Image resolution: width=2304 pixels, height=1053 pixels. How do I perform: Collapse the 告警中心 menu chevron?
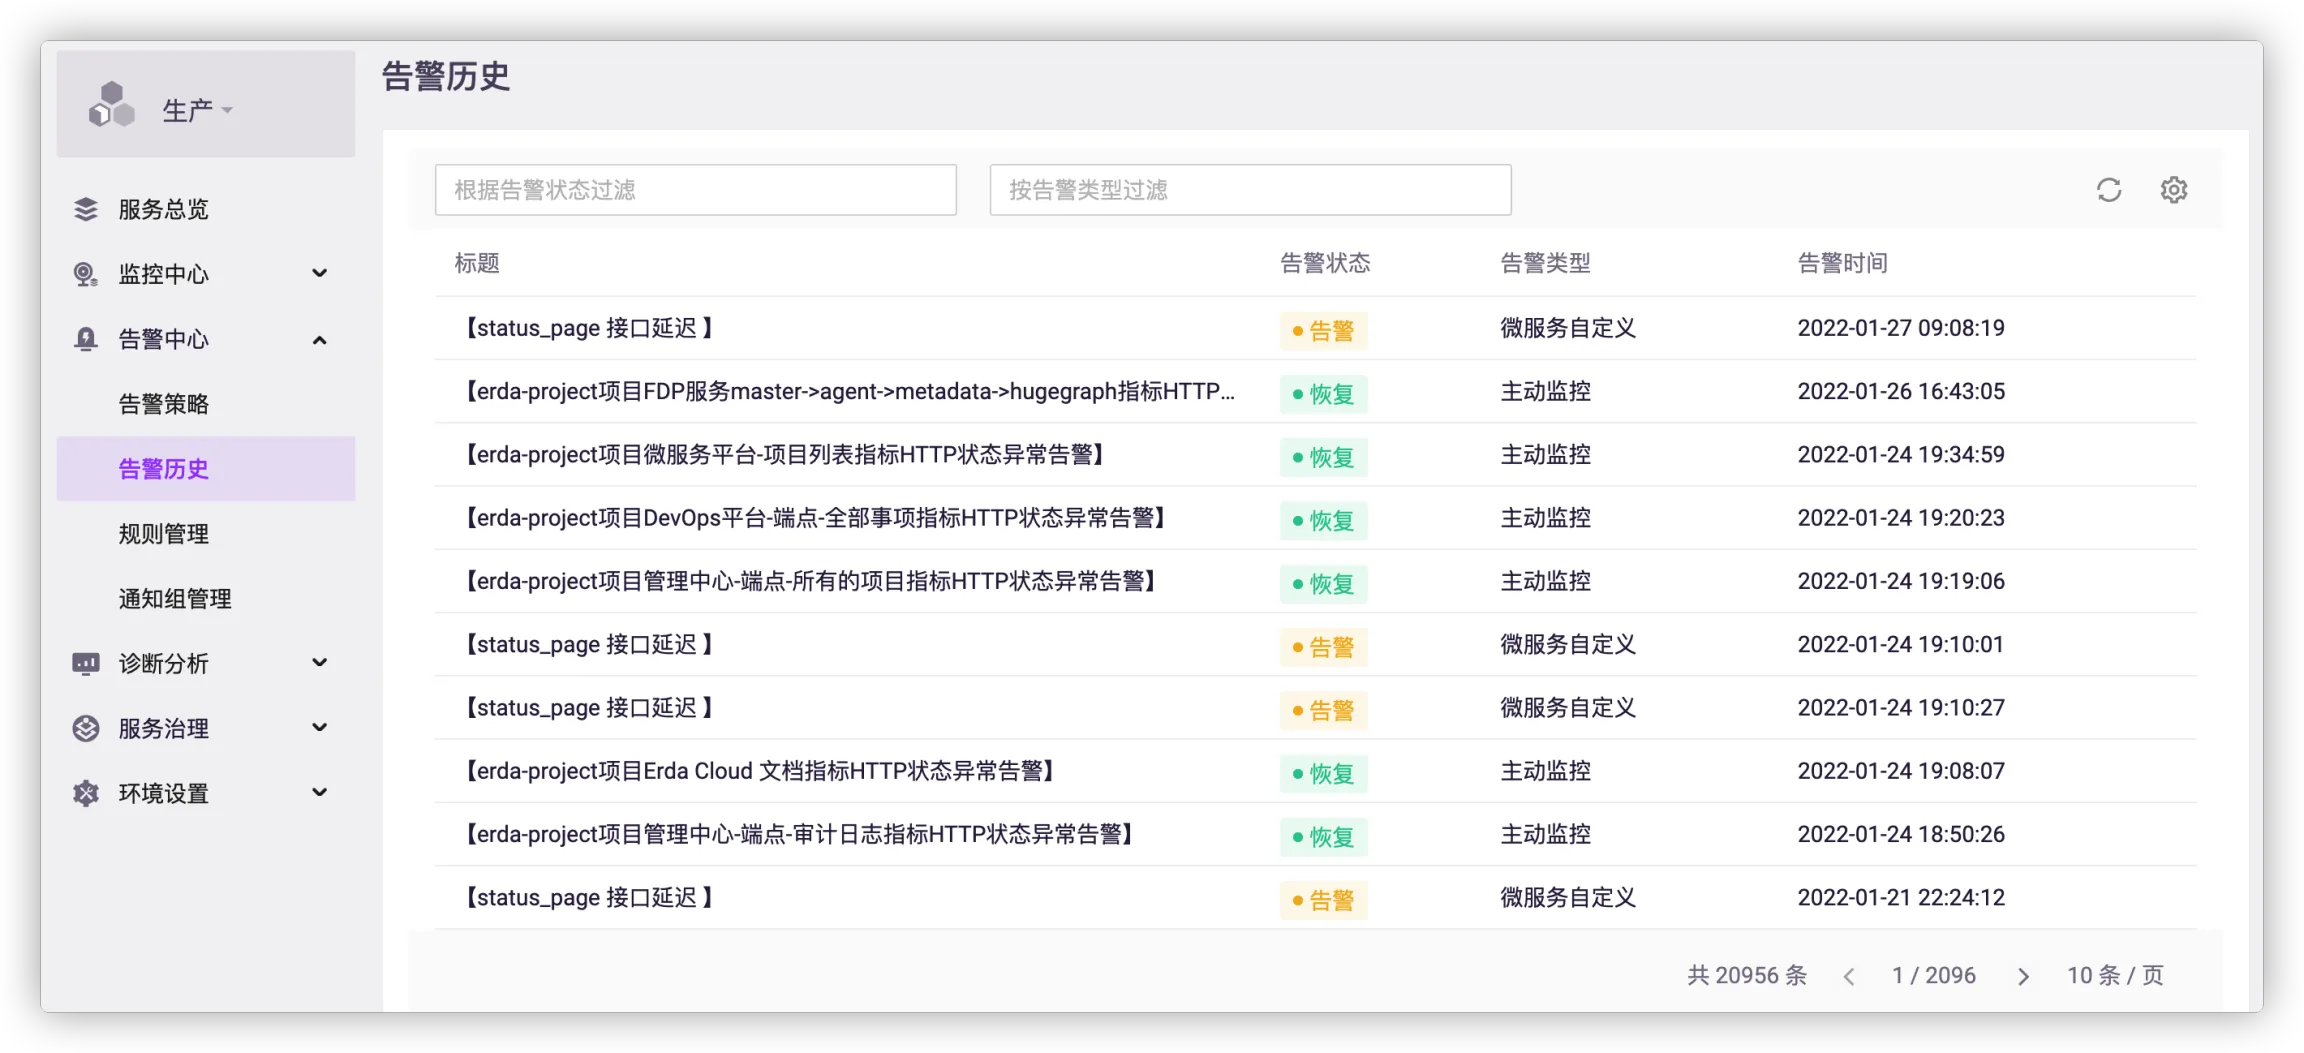click(319, 340)
